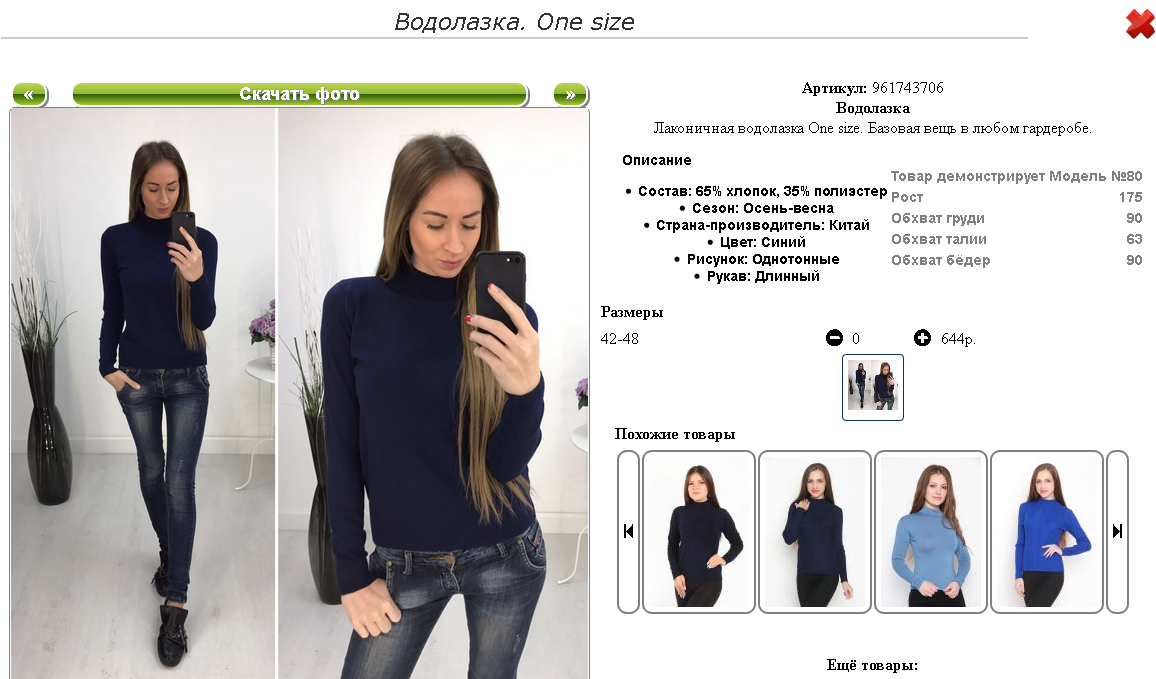The image size is (1156, 679).
Task: Click the 42-48 size label
Action: click(x=619, y=339)
